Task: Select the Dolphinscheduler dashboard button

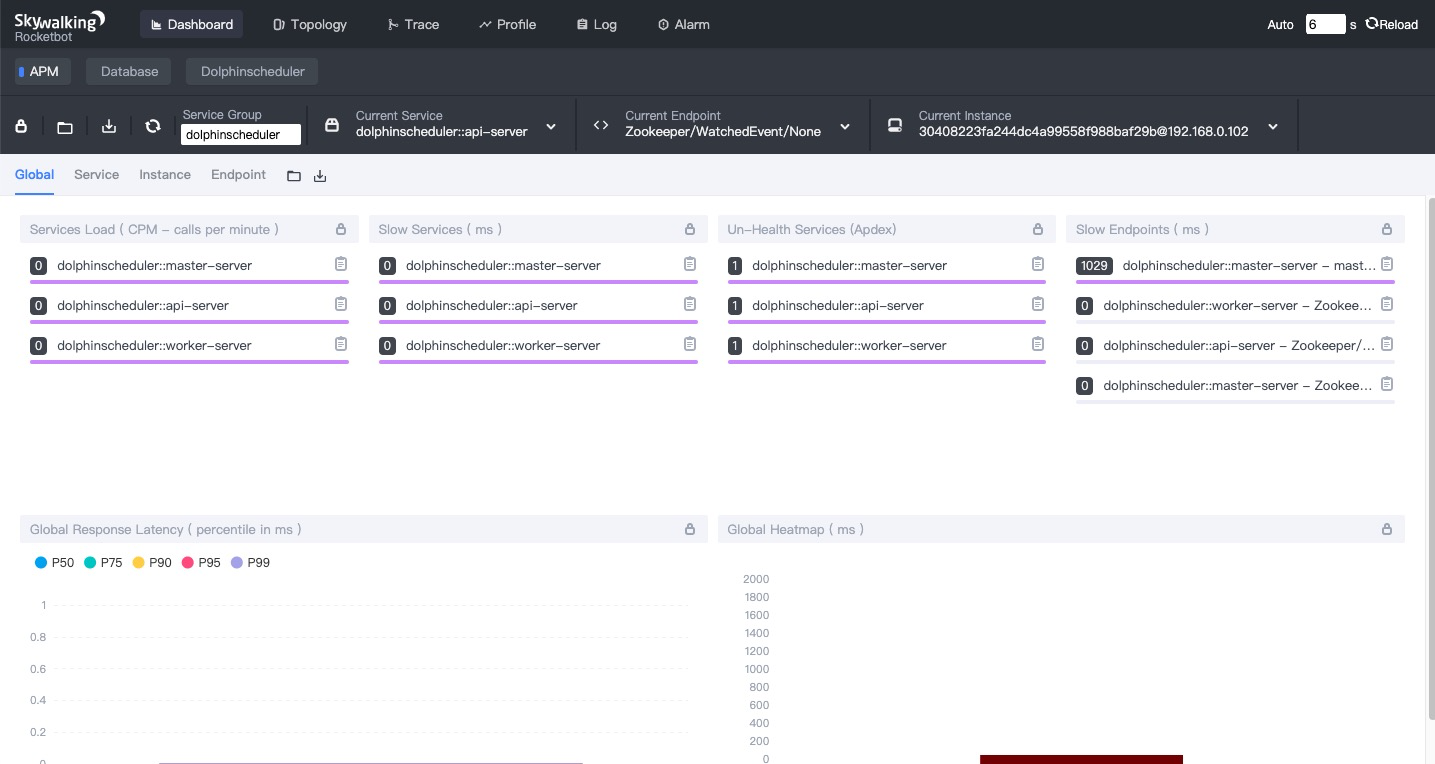Action: (252, 71)
